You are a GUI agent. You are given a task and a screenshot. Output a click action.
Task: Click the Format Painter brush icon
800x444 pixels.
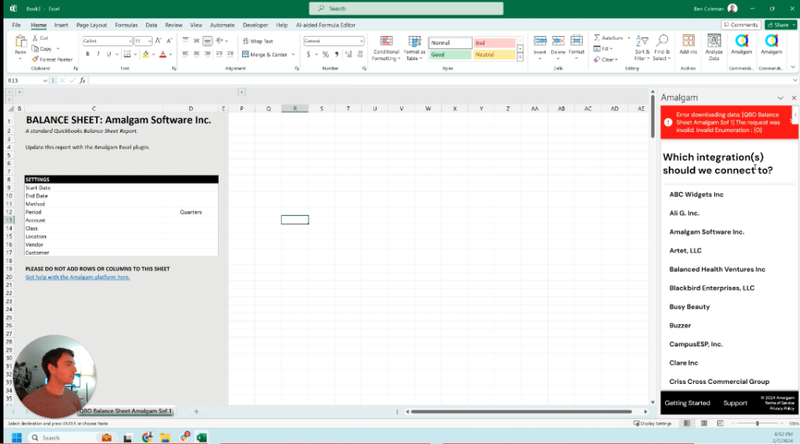tap(35, 59)
